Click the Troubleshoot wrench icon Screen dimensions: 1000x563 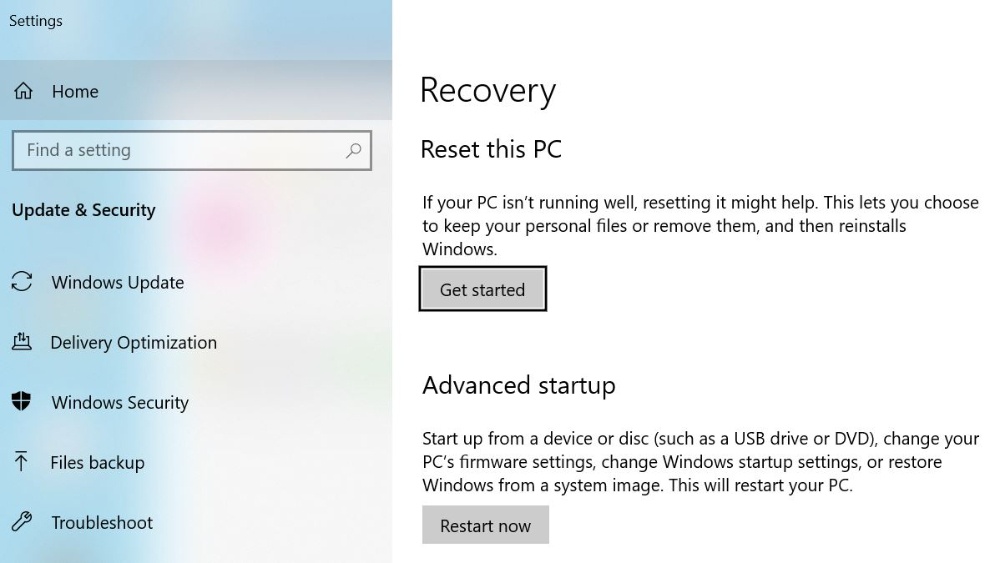pyautogui.click(x=22, y=522)
